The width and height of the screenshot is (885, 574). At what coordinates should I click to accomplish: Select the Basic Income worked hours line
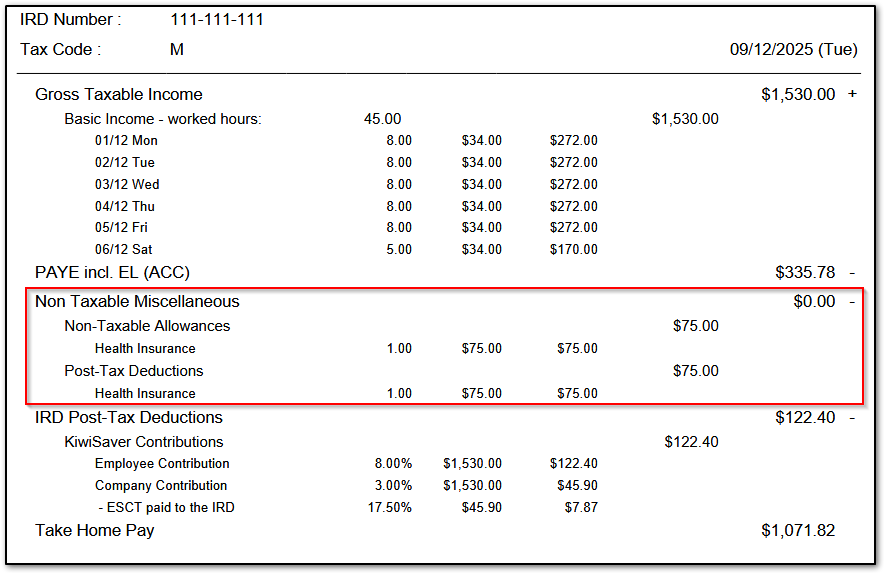coord(162,119)
